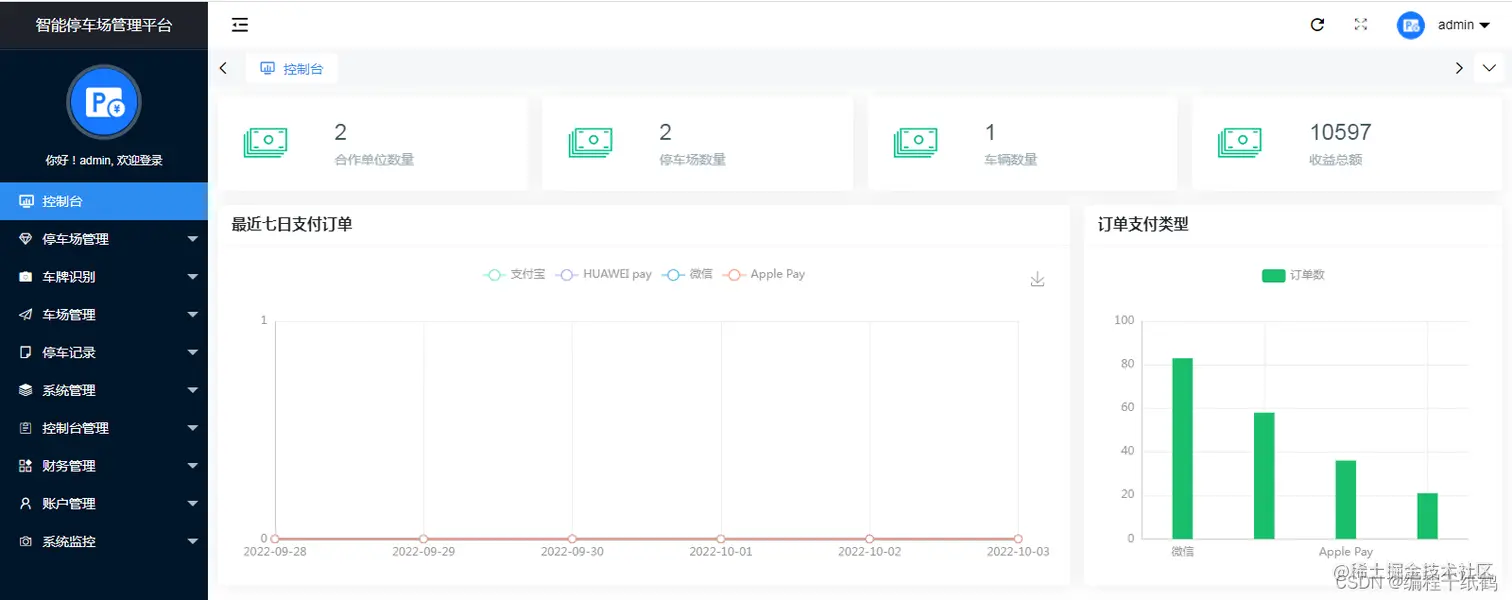Open the 停车记录 menu item
The height and width of the screenshot is (600, 1512).
[104, 353]
